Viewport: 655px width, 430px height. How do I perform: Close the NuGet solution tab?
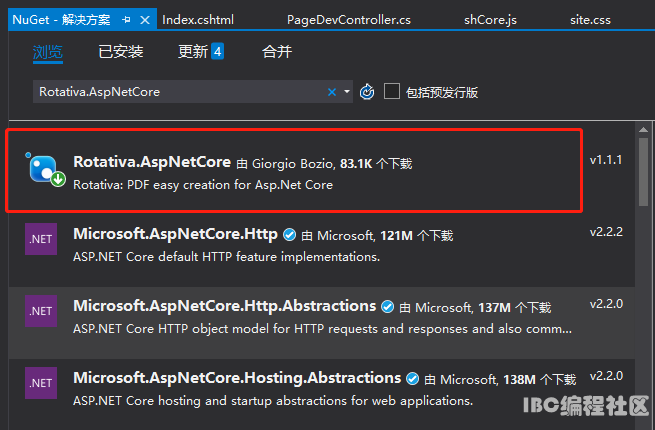coord(145,20)
